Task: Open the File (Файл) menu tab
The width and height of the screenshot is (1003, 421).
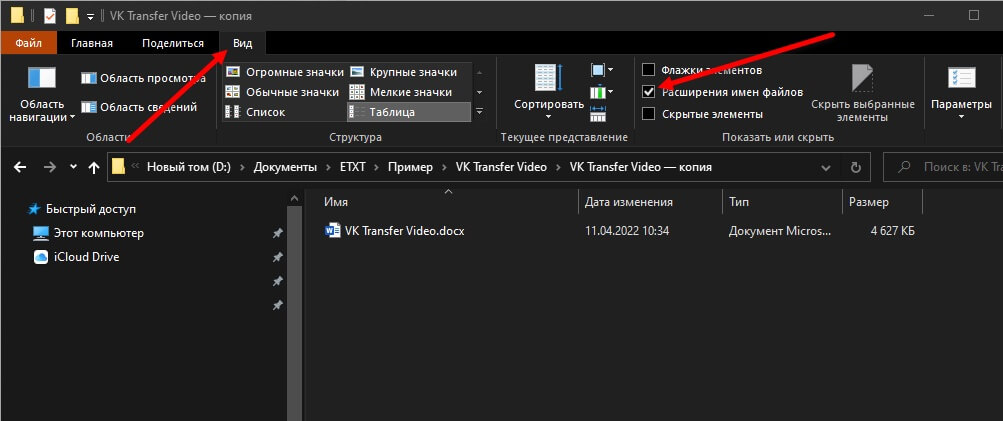Action: click(x=28, y=43)
